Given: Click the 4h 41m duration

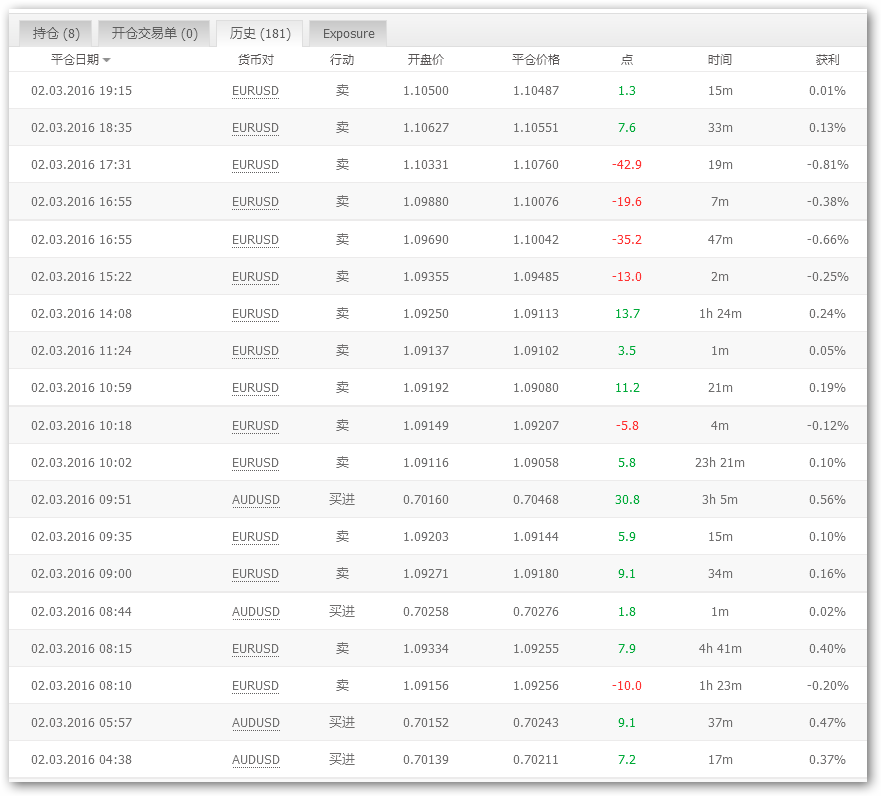Looking at the screenshot, I should 720,649.
